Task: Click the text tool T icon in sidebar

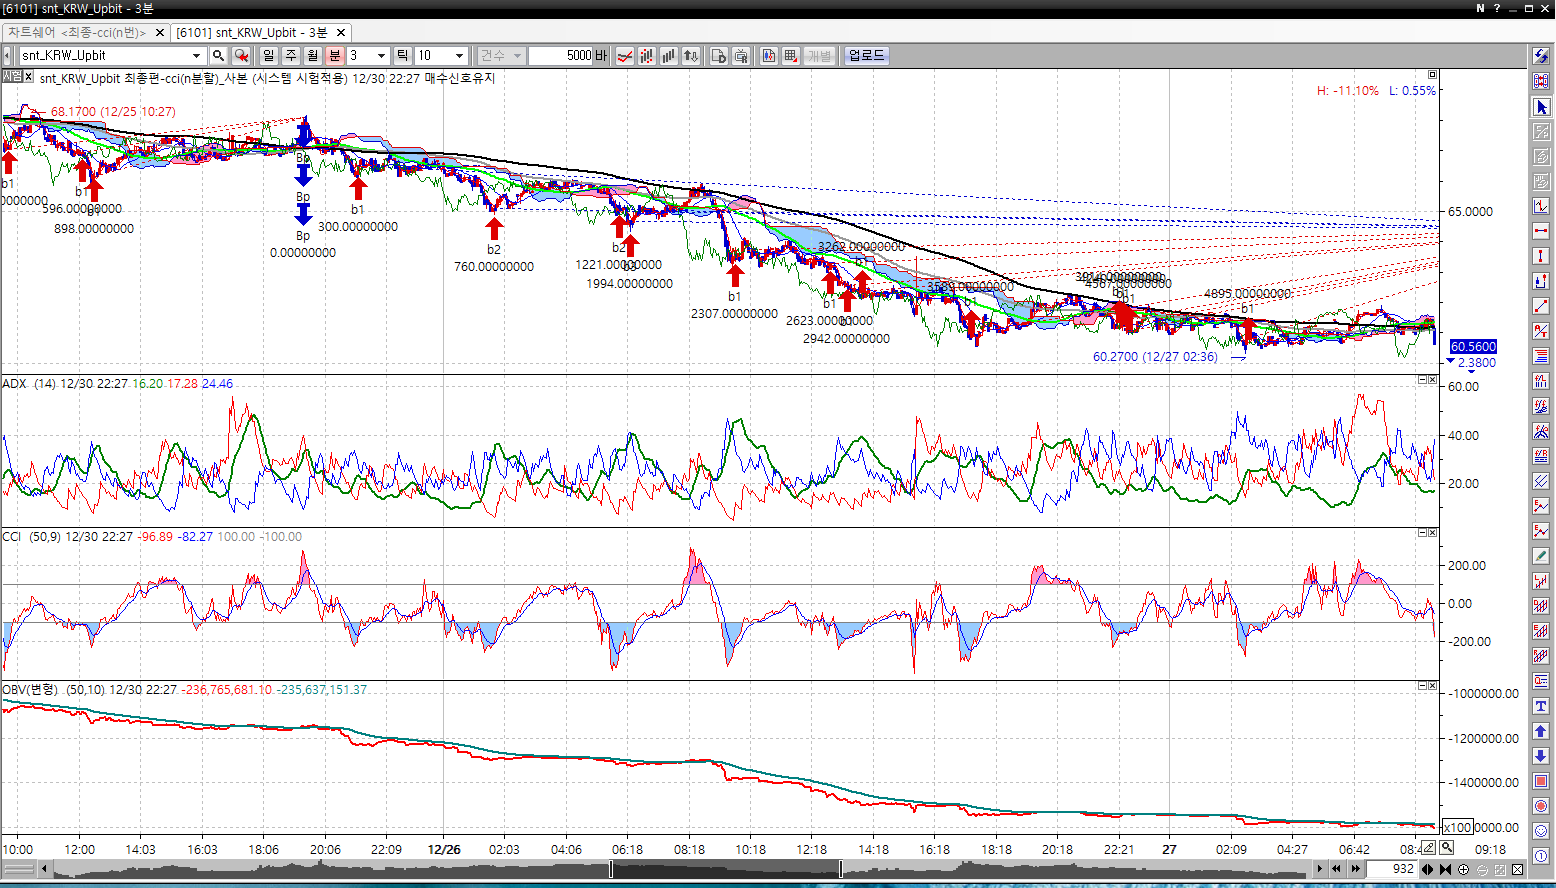Action: (1541, 706)
